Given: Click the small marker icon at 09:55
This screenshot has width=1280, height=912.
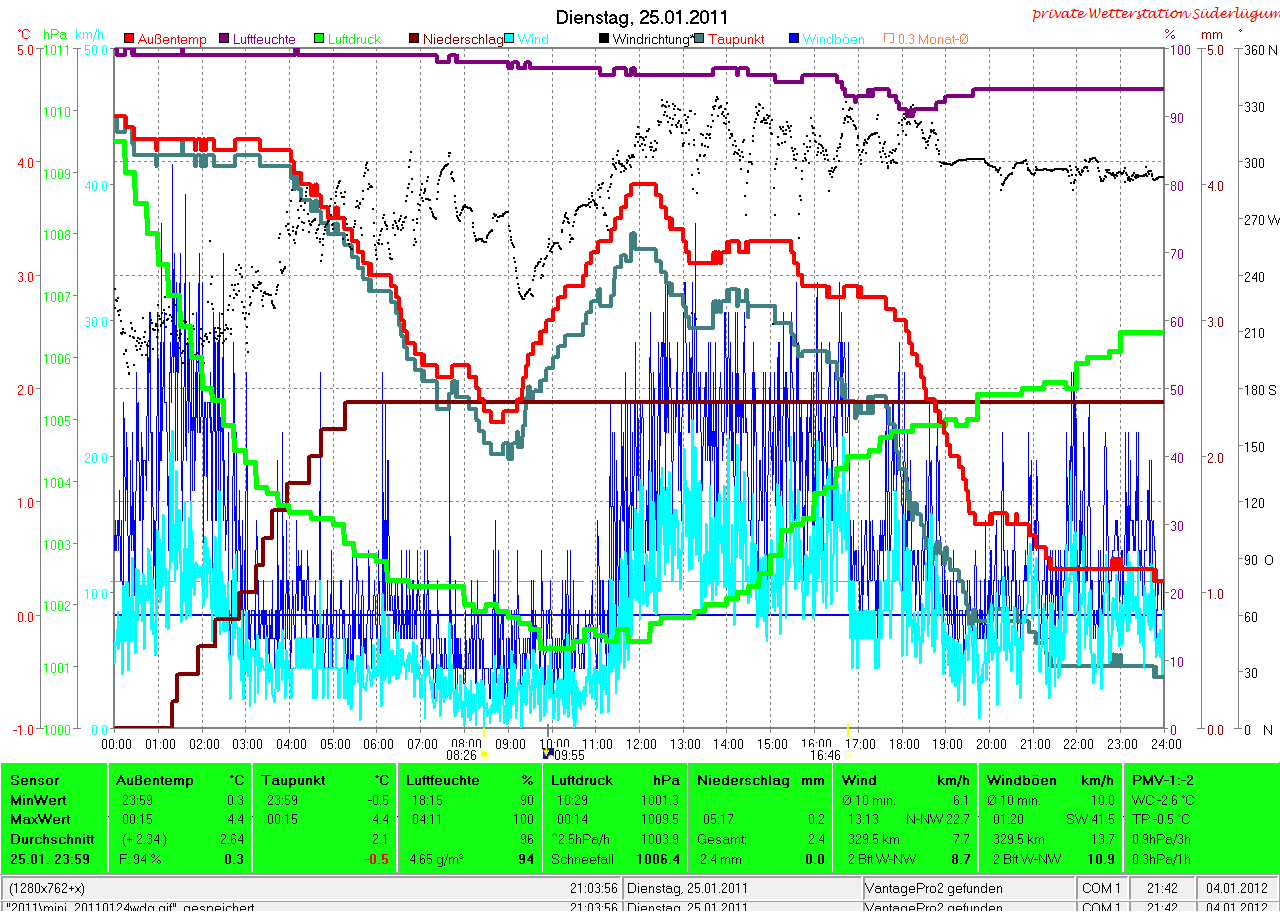Looking at the screenshot, I should 547,755.
